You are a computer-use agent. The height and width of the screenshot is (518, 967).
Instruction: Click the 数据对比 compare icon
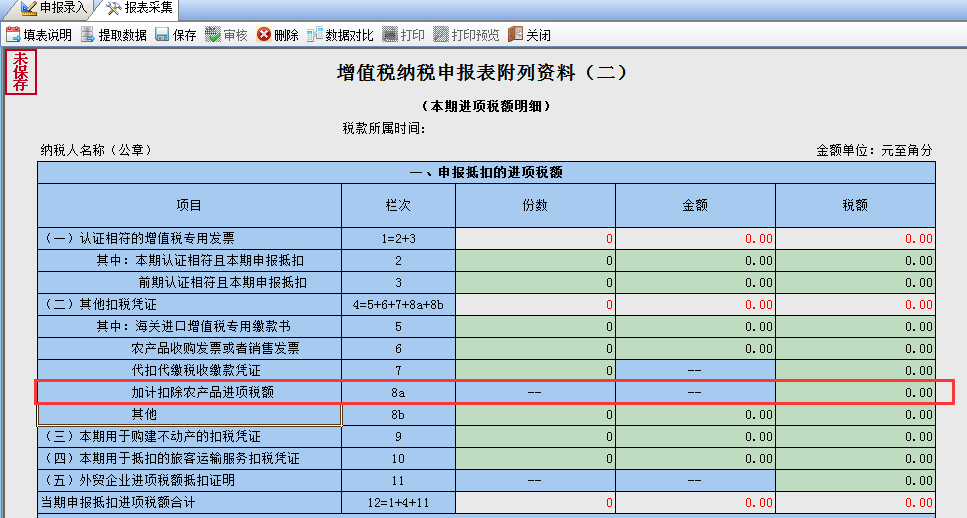click(315, 35)
